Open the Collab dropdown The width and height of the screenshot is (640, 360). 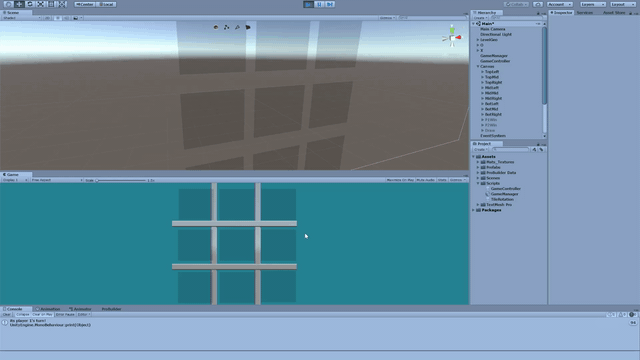tap(517, 4)
